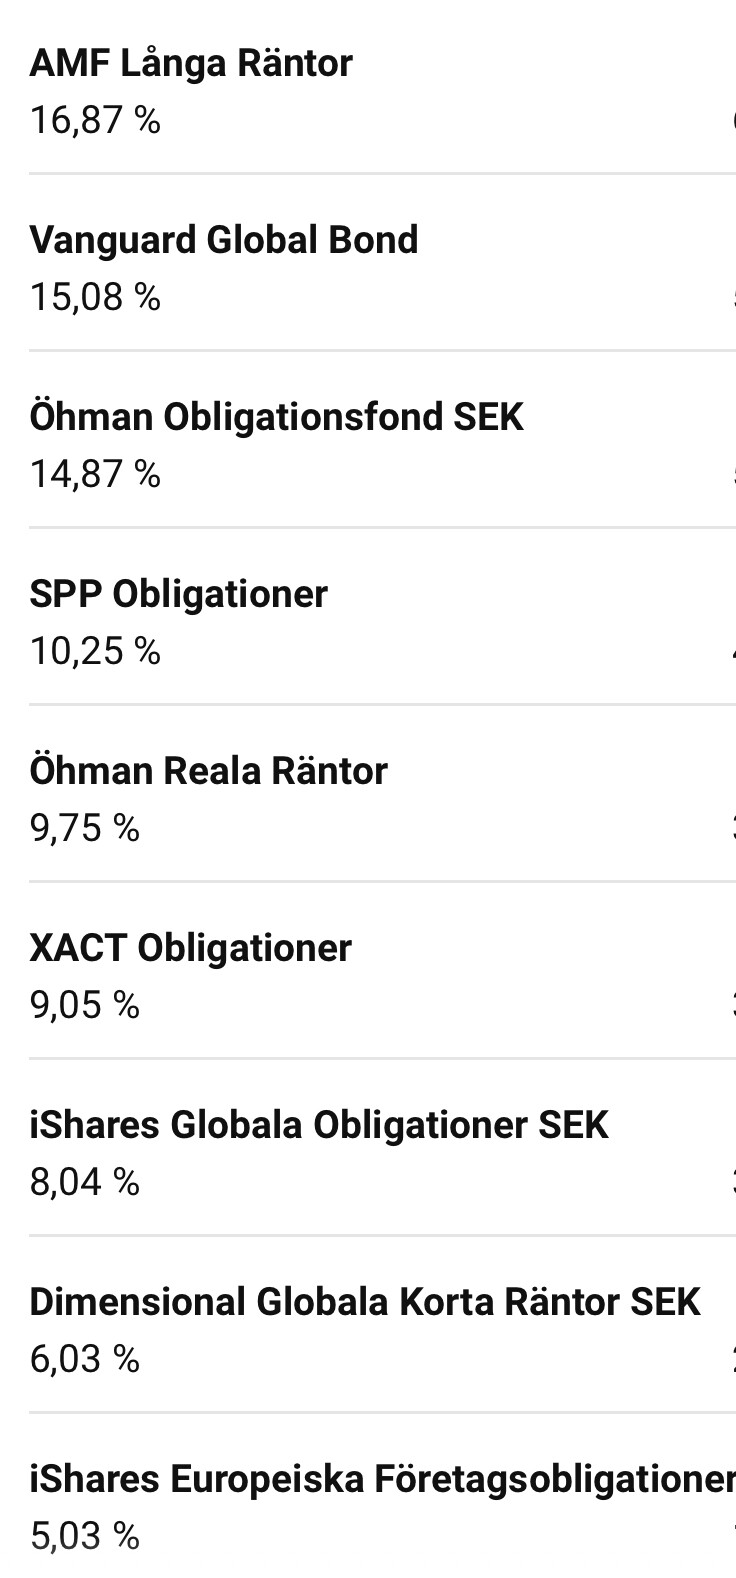Open iShares Europeiska Företagsobligationer fund
This screenshot has height=1578, width=736.
click(x=382, y=1479)
